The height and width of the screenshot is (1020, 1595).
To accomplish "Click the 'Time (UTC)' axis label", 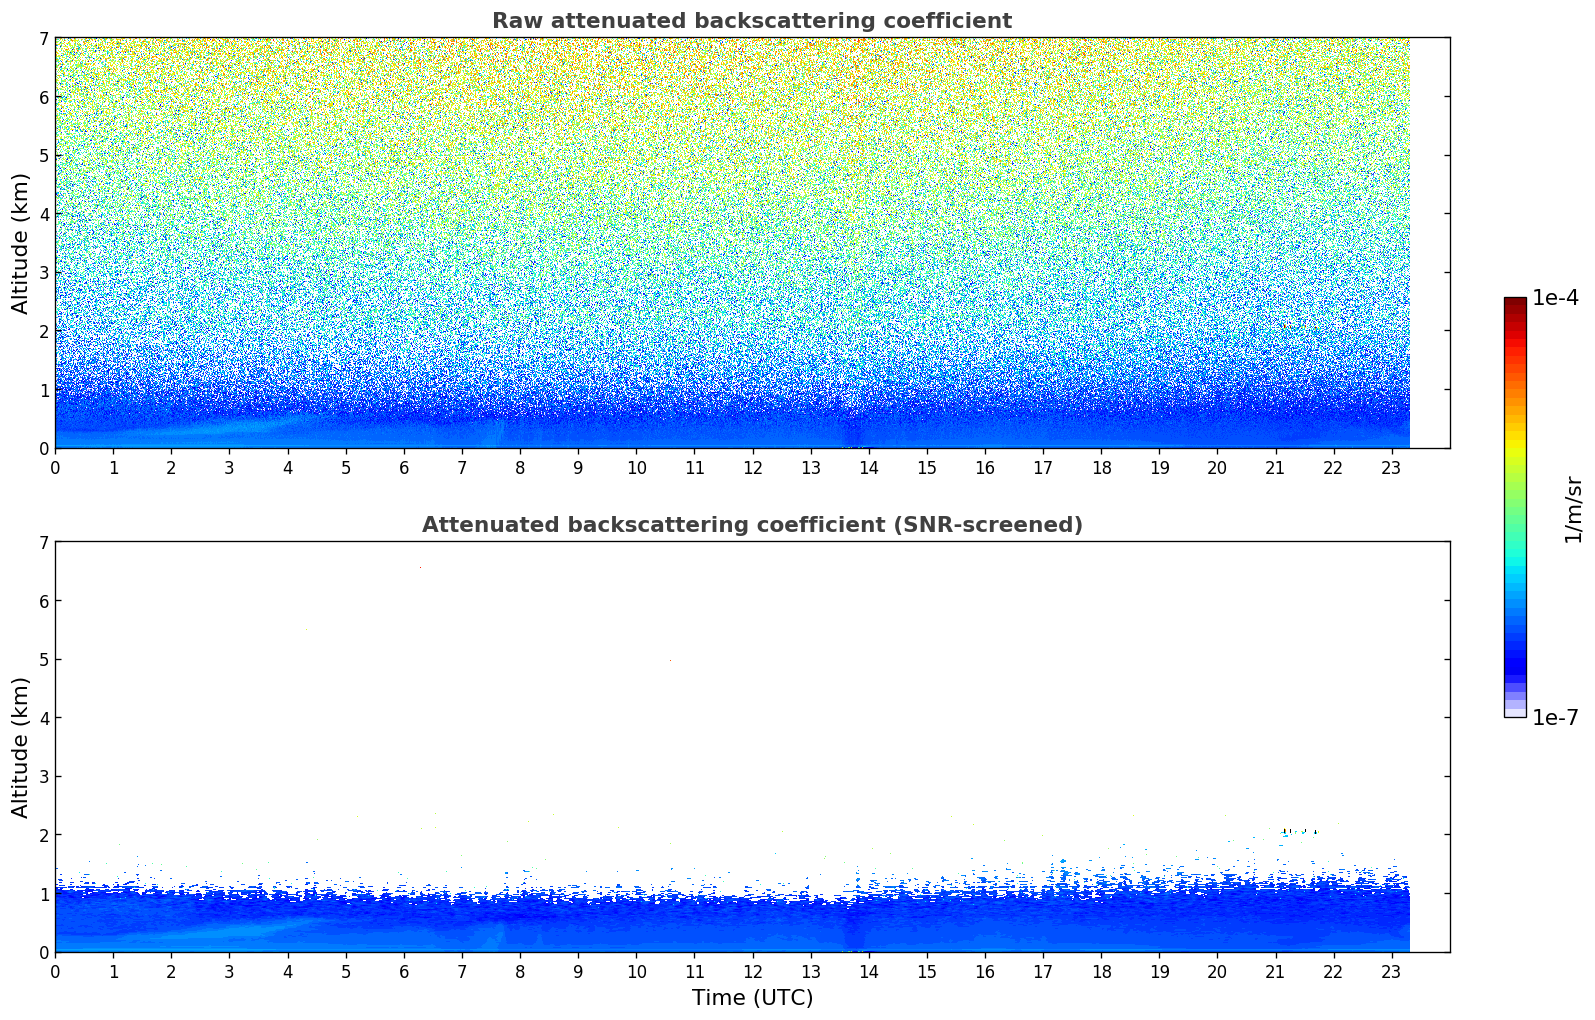I will (x=752, y=998).
